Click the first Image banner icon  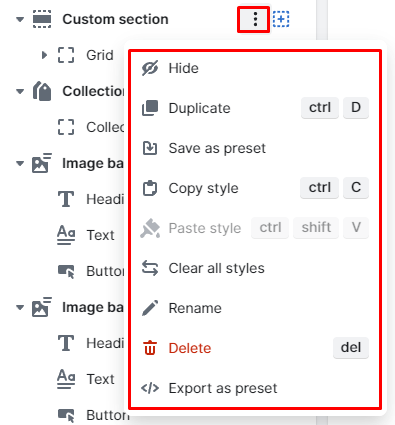point(42,163)
